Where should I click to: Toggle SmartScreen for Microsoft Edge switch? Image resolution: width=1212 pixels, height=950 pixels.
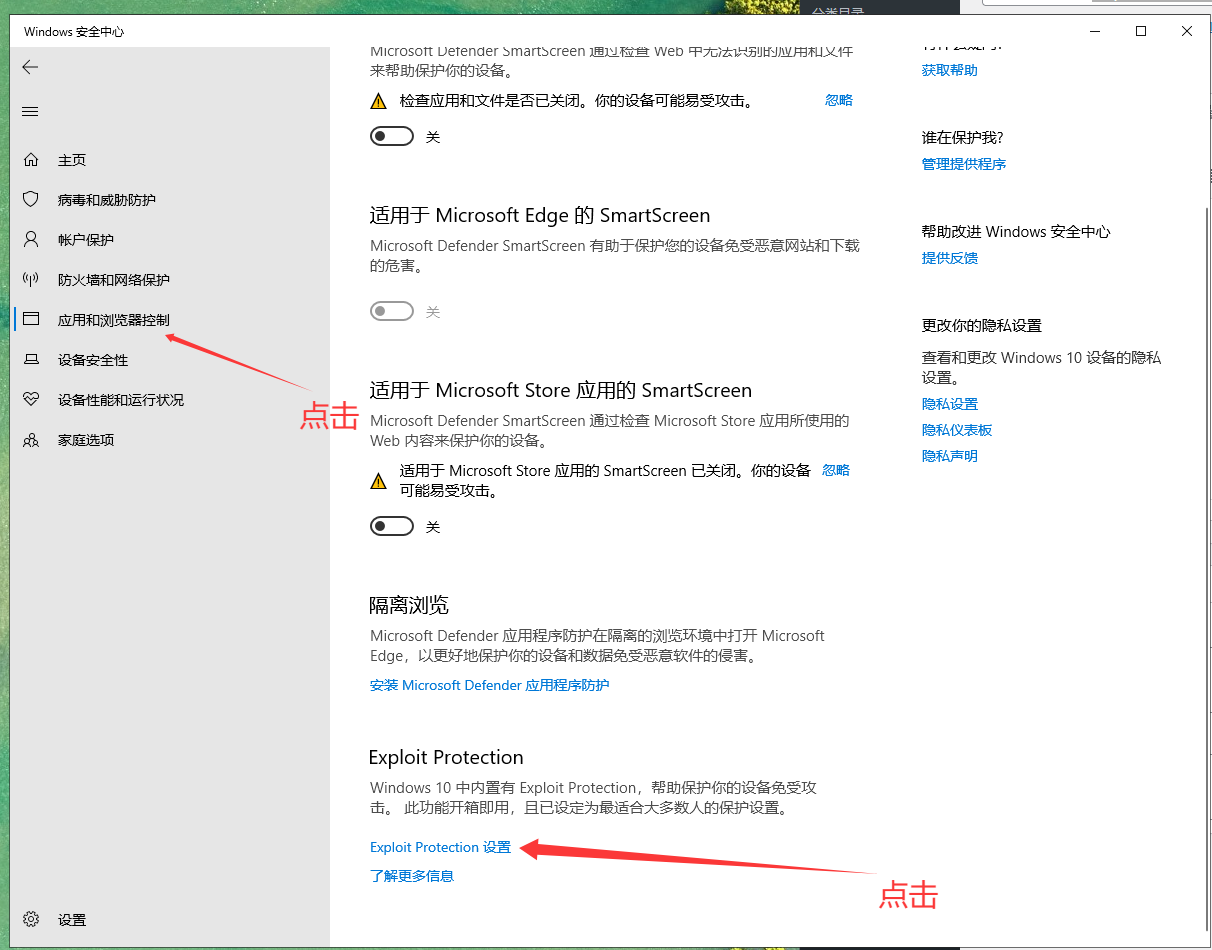point(392,312)
